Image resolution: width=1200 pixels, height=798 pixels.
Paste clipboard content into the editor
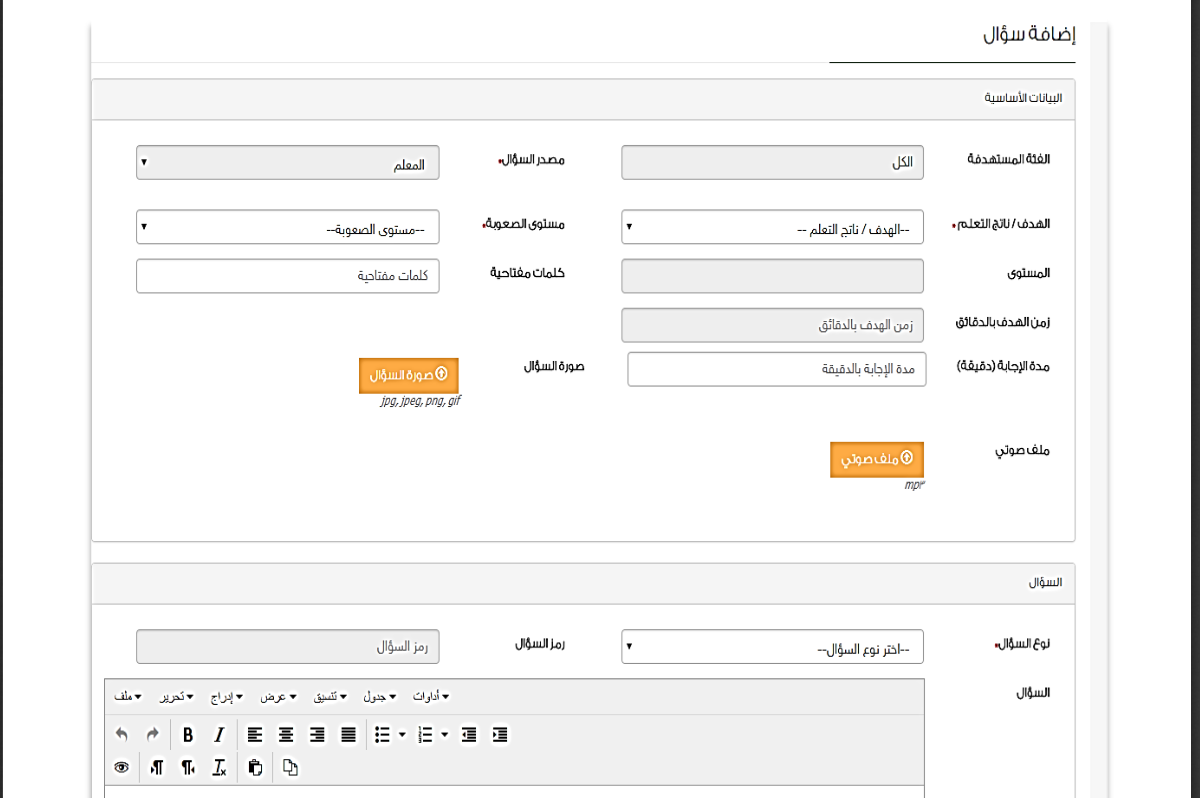pos(255,768)
